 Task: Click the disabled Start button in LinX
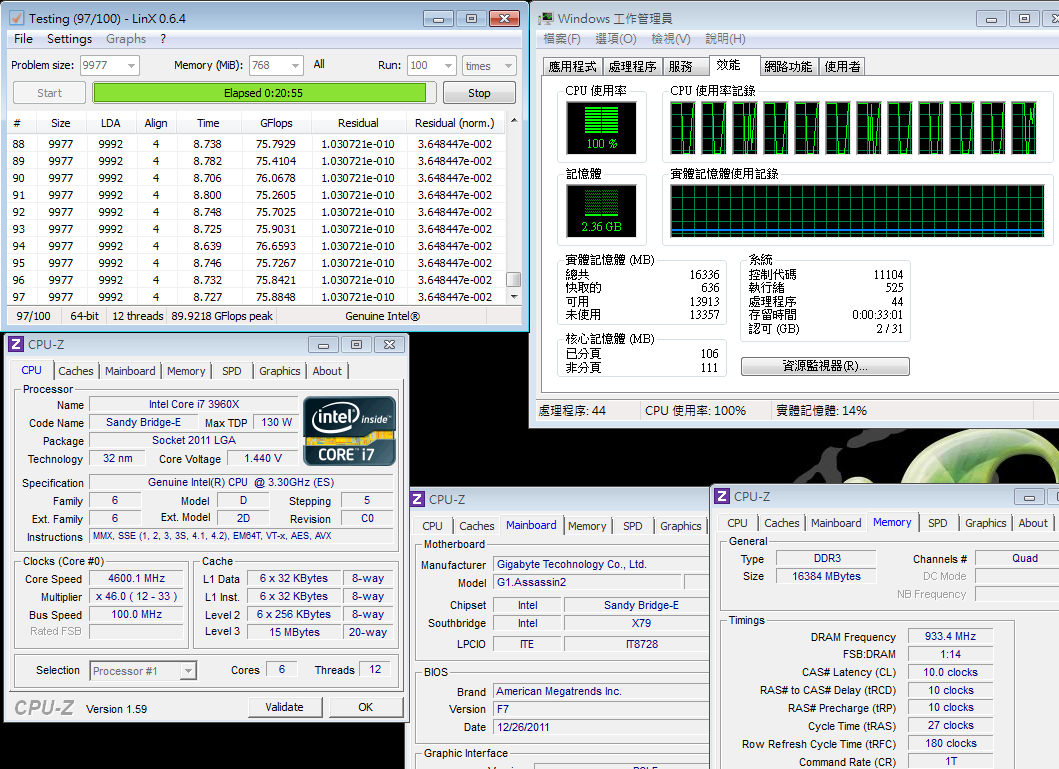pyautogui.click(x=49, y=93)
